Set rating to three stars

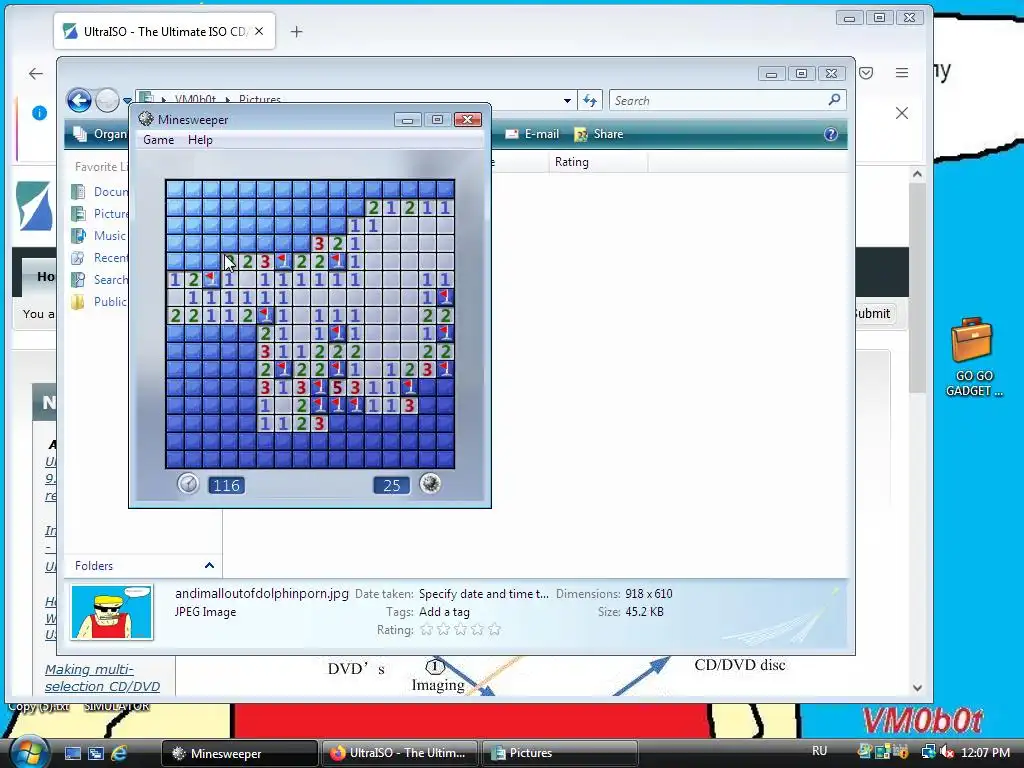[460, 630]
